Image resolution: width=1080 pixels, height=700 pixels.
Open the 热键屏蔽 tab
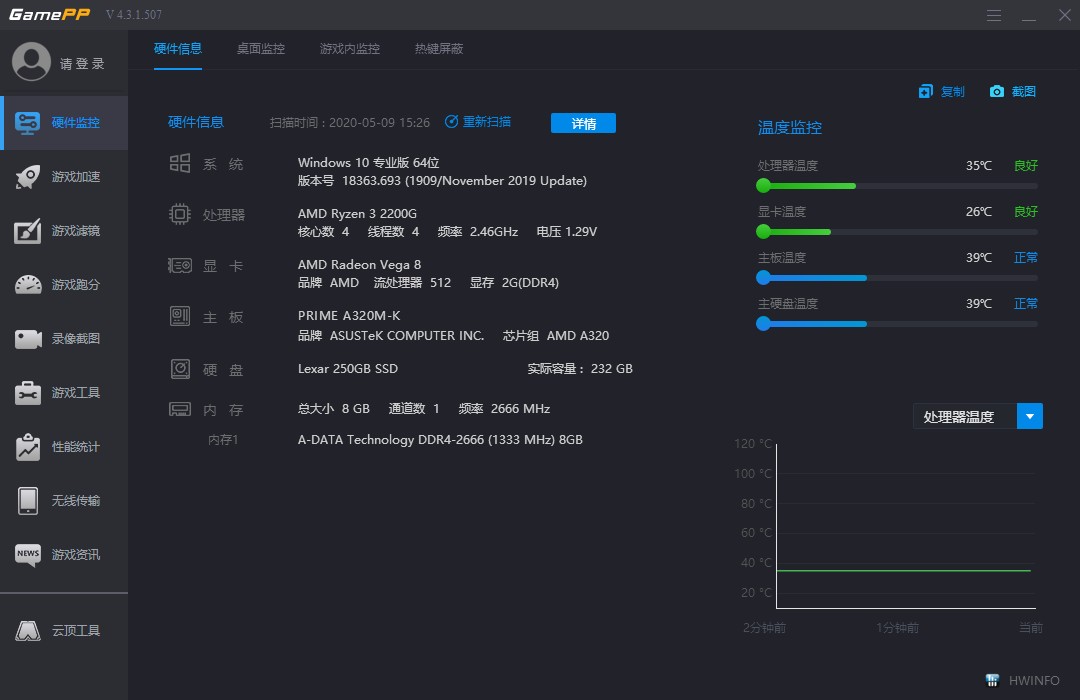pyautogui.click(x=438, y=48)
